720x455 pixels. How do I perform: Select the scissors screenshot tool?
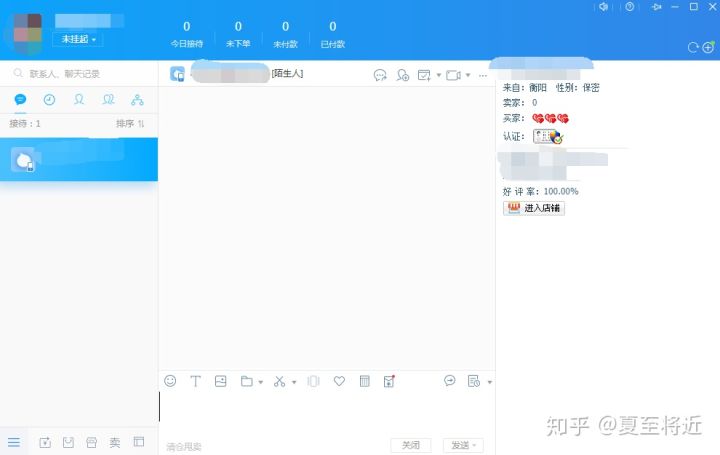(279, 381)
